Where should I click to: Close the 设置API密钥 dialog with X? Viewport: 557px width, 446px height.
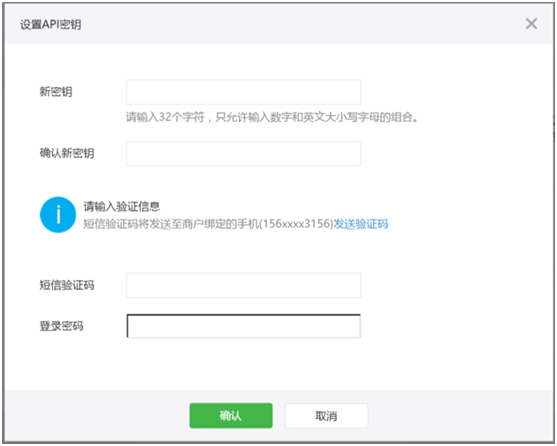coord(531,24)
